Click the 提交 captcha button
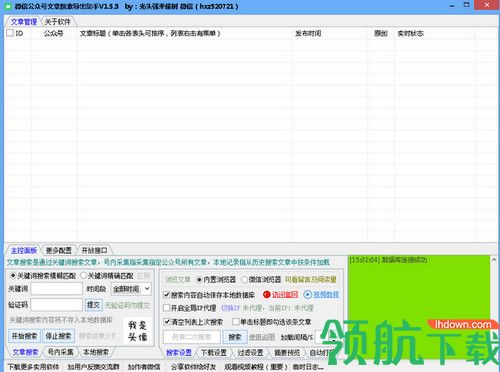The width and height of the screenshot is (500, 372). pos(93,305)
